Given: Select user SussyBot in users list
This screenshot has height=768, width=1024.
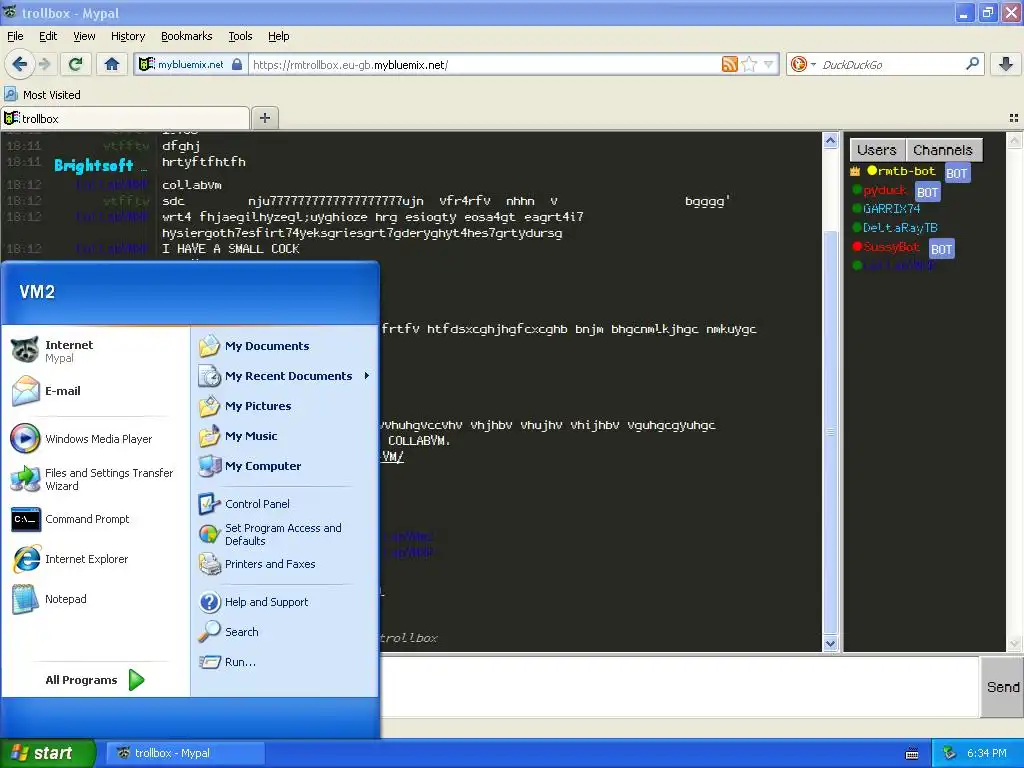Looking at the screenshot, I should (891, 247).
